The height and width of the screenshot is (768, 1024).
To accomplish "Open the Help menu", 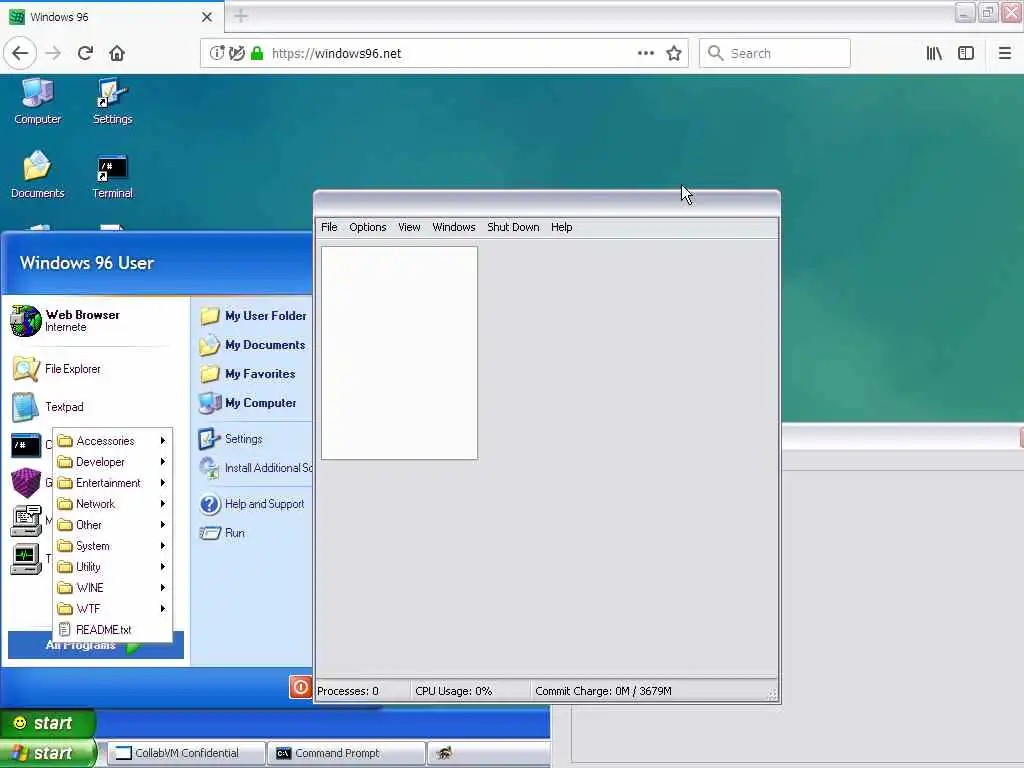I will (x=562, y=227).
